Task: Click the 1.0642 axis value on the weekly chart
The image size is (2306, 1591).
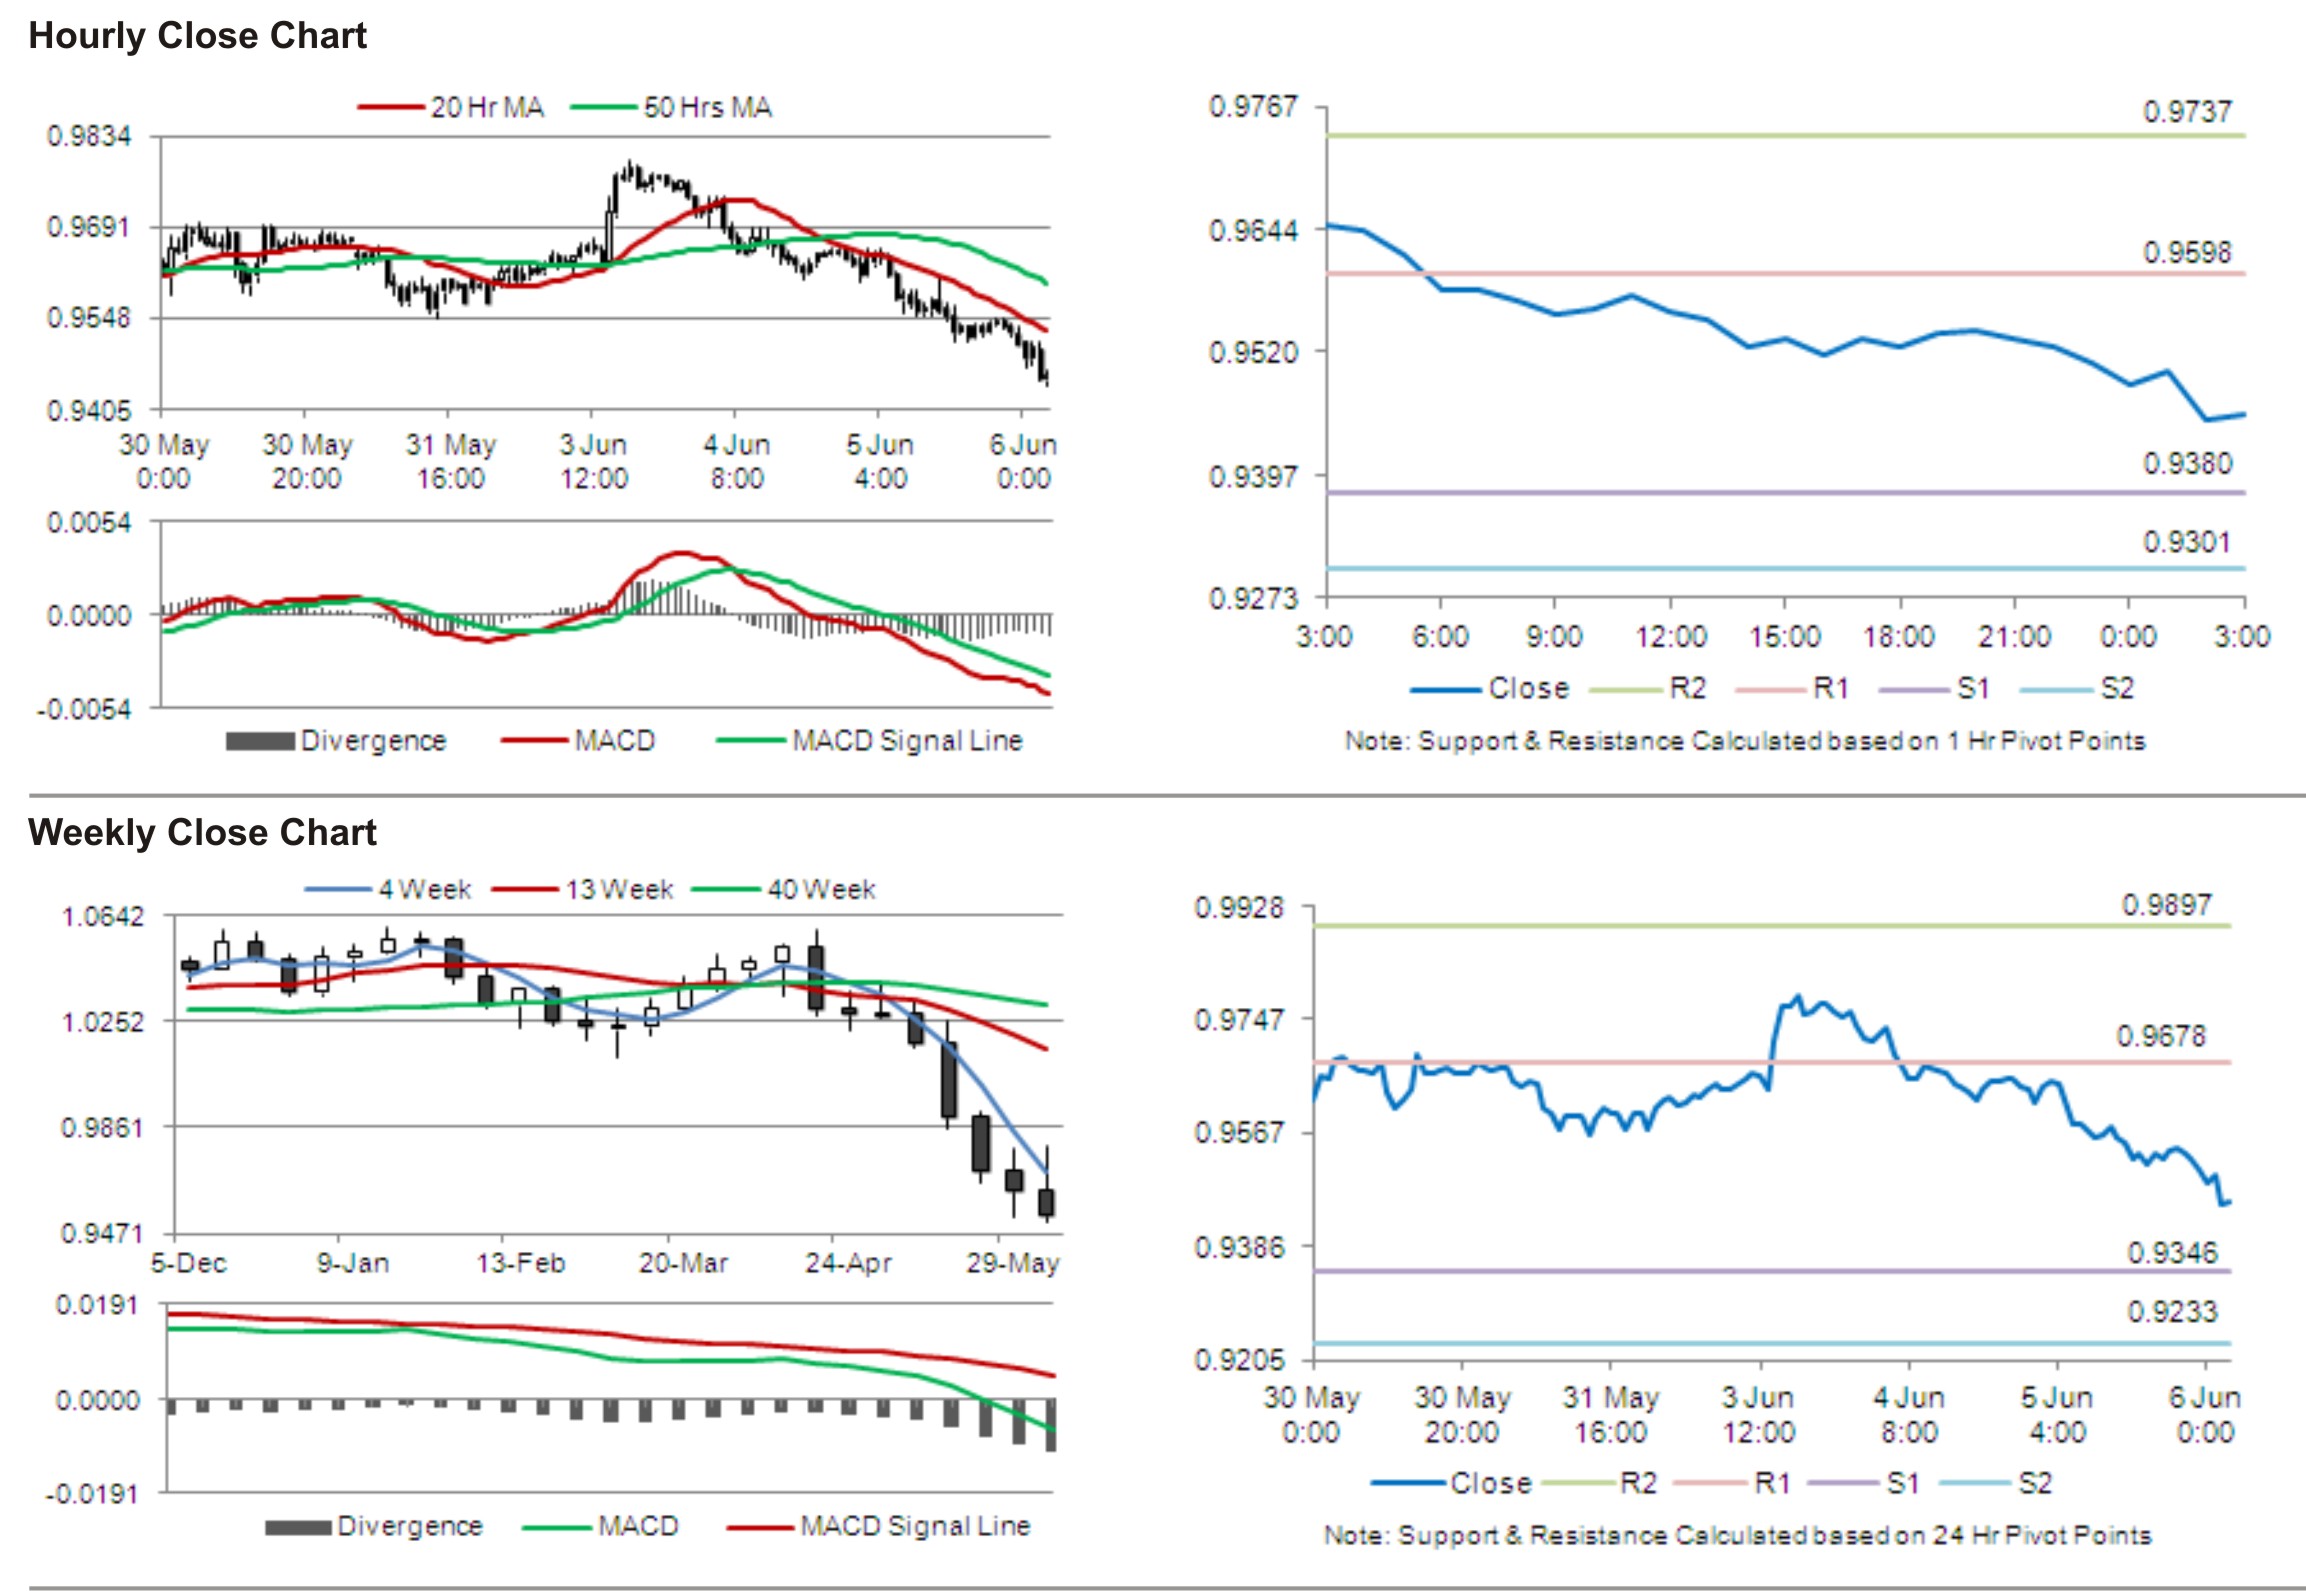Action: coord(102,916)
